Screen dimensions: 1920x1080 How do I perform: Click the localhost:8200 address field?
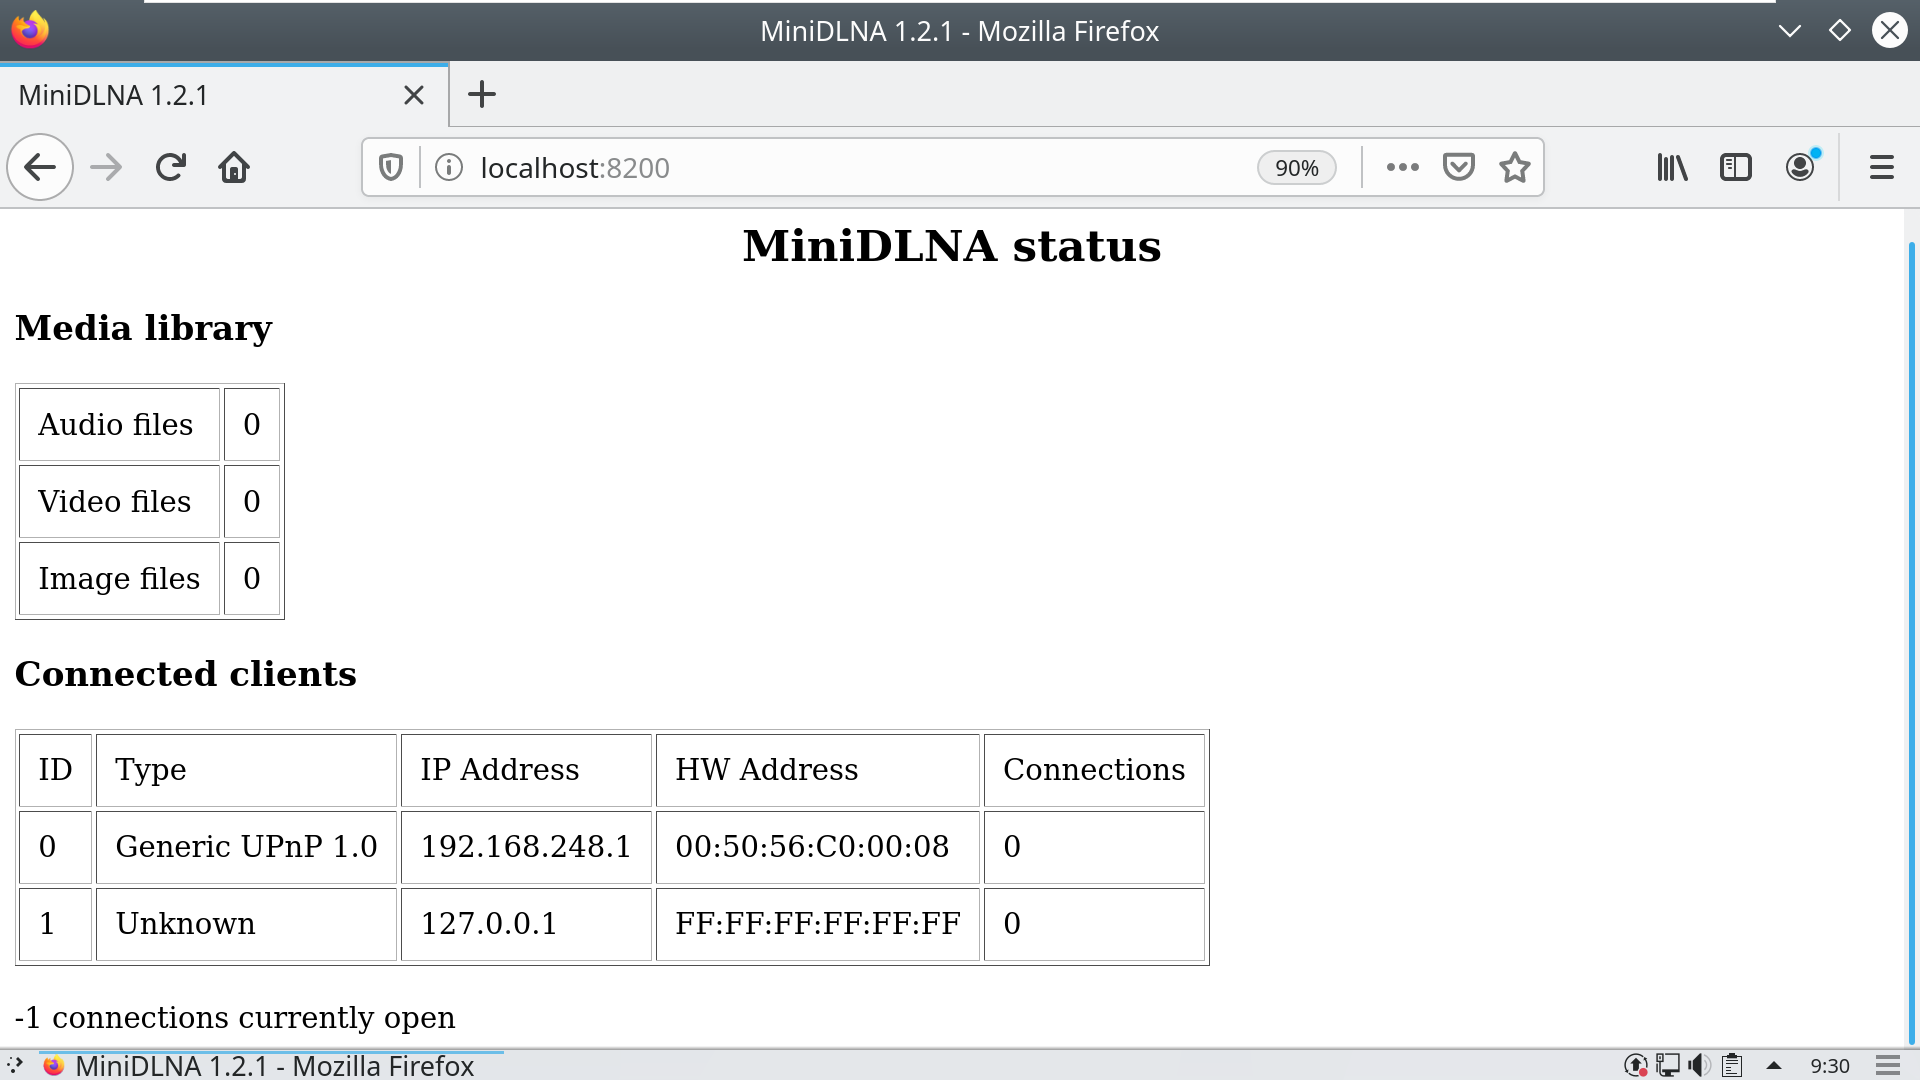click(x=850, y=167)
